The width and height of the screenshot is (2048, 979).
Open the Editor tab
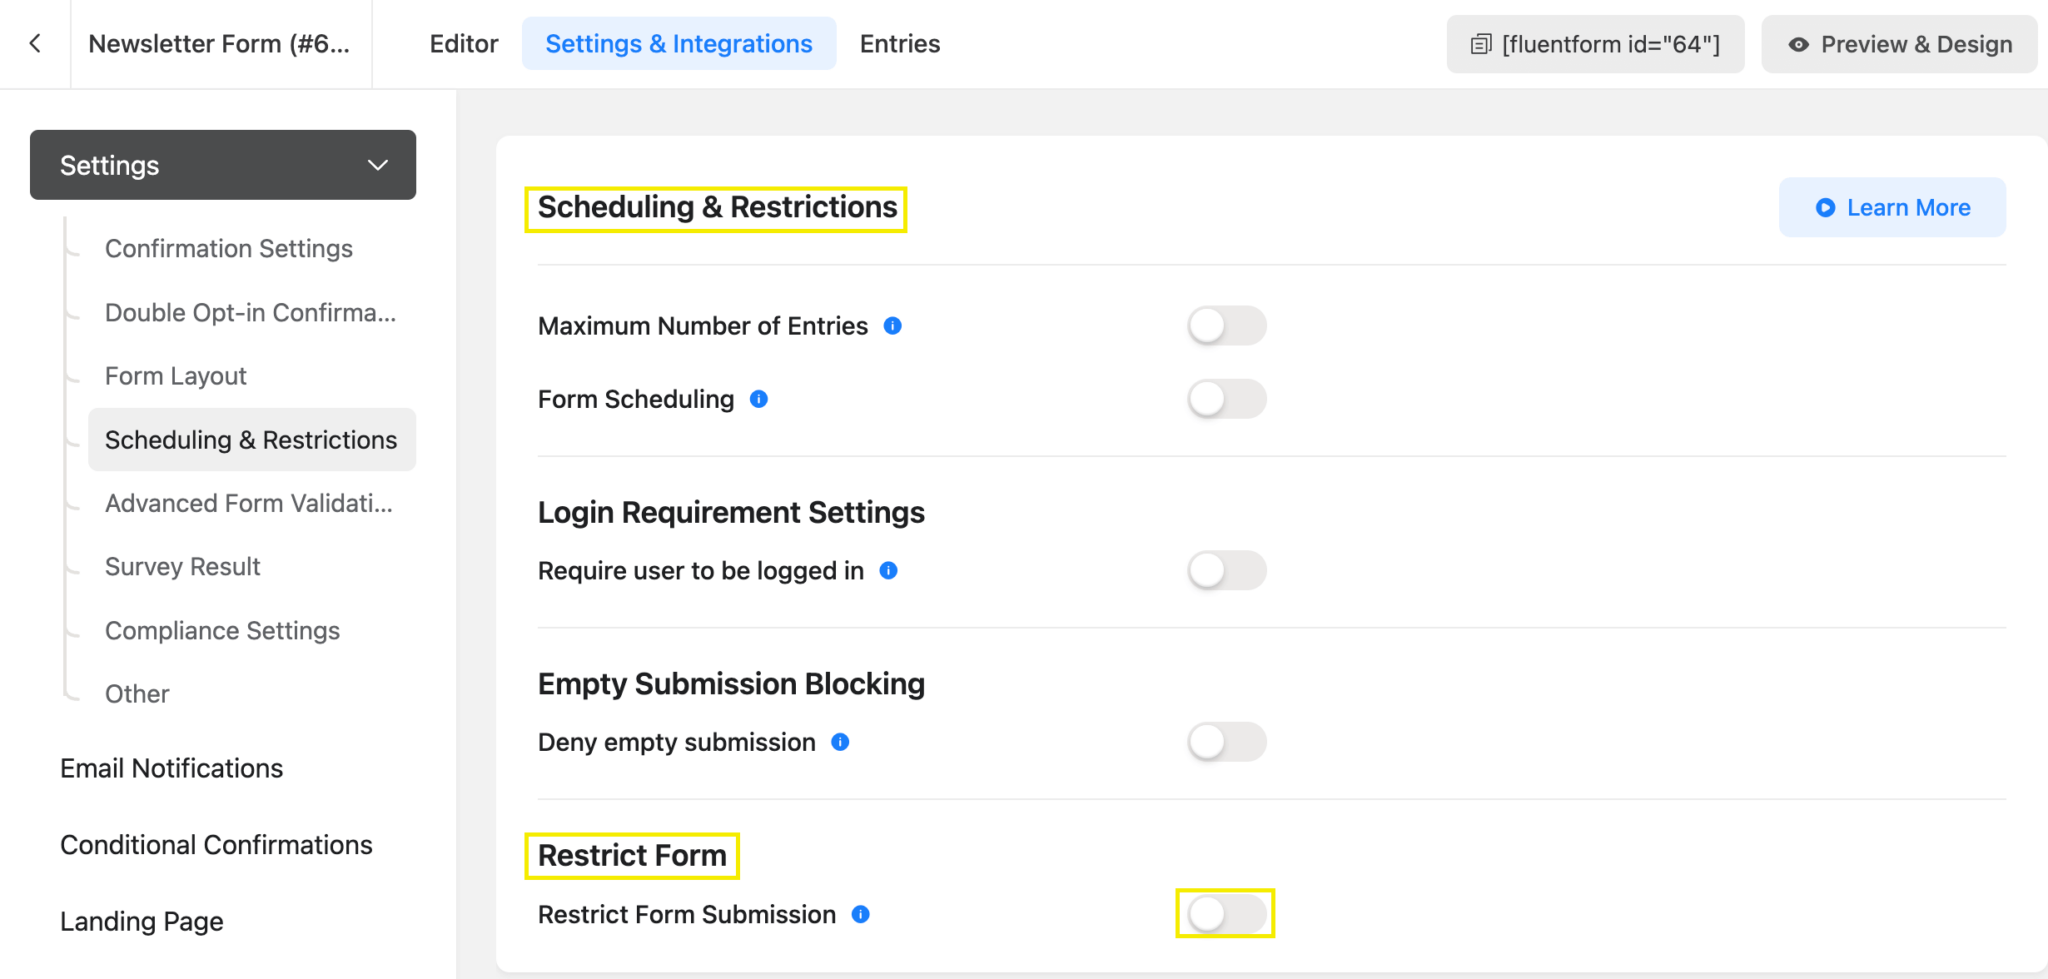click(x=464, y=44)
